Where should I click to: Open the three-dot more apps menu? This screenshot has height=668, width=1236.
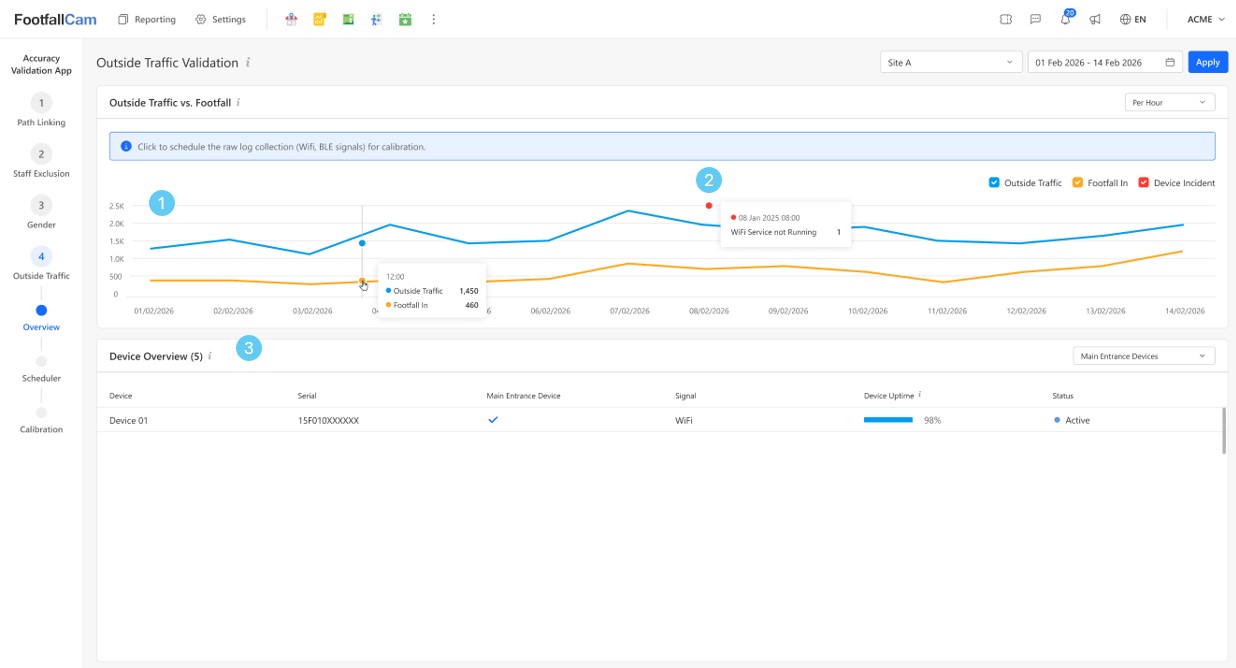[433, 19]
